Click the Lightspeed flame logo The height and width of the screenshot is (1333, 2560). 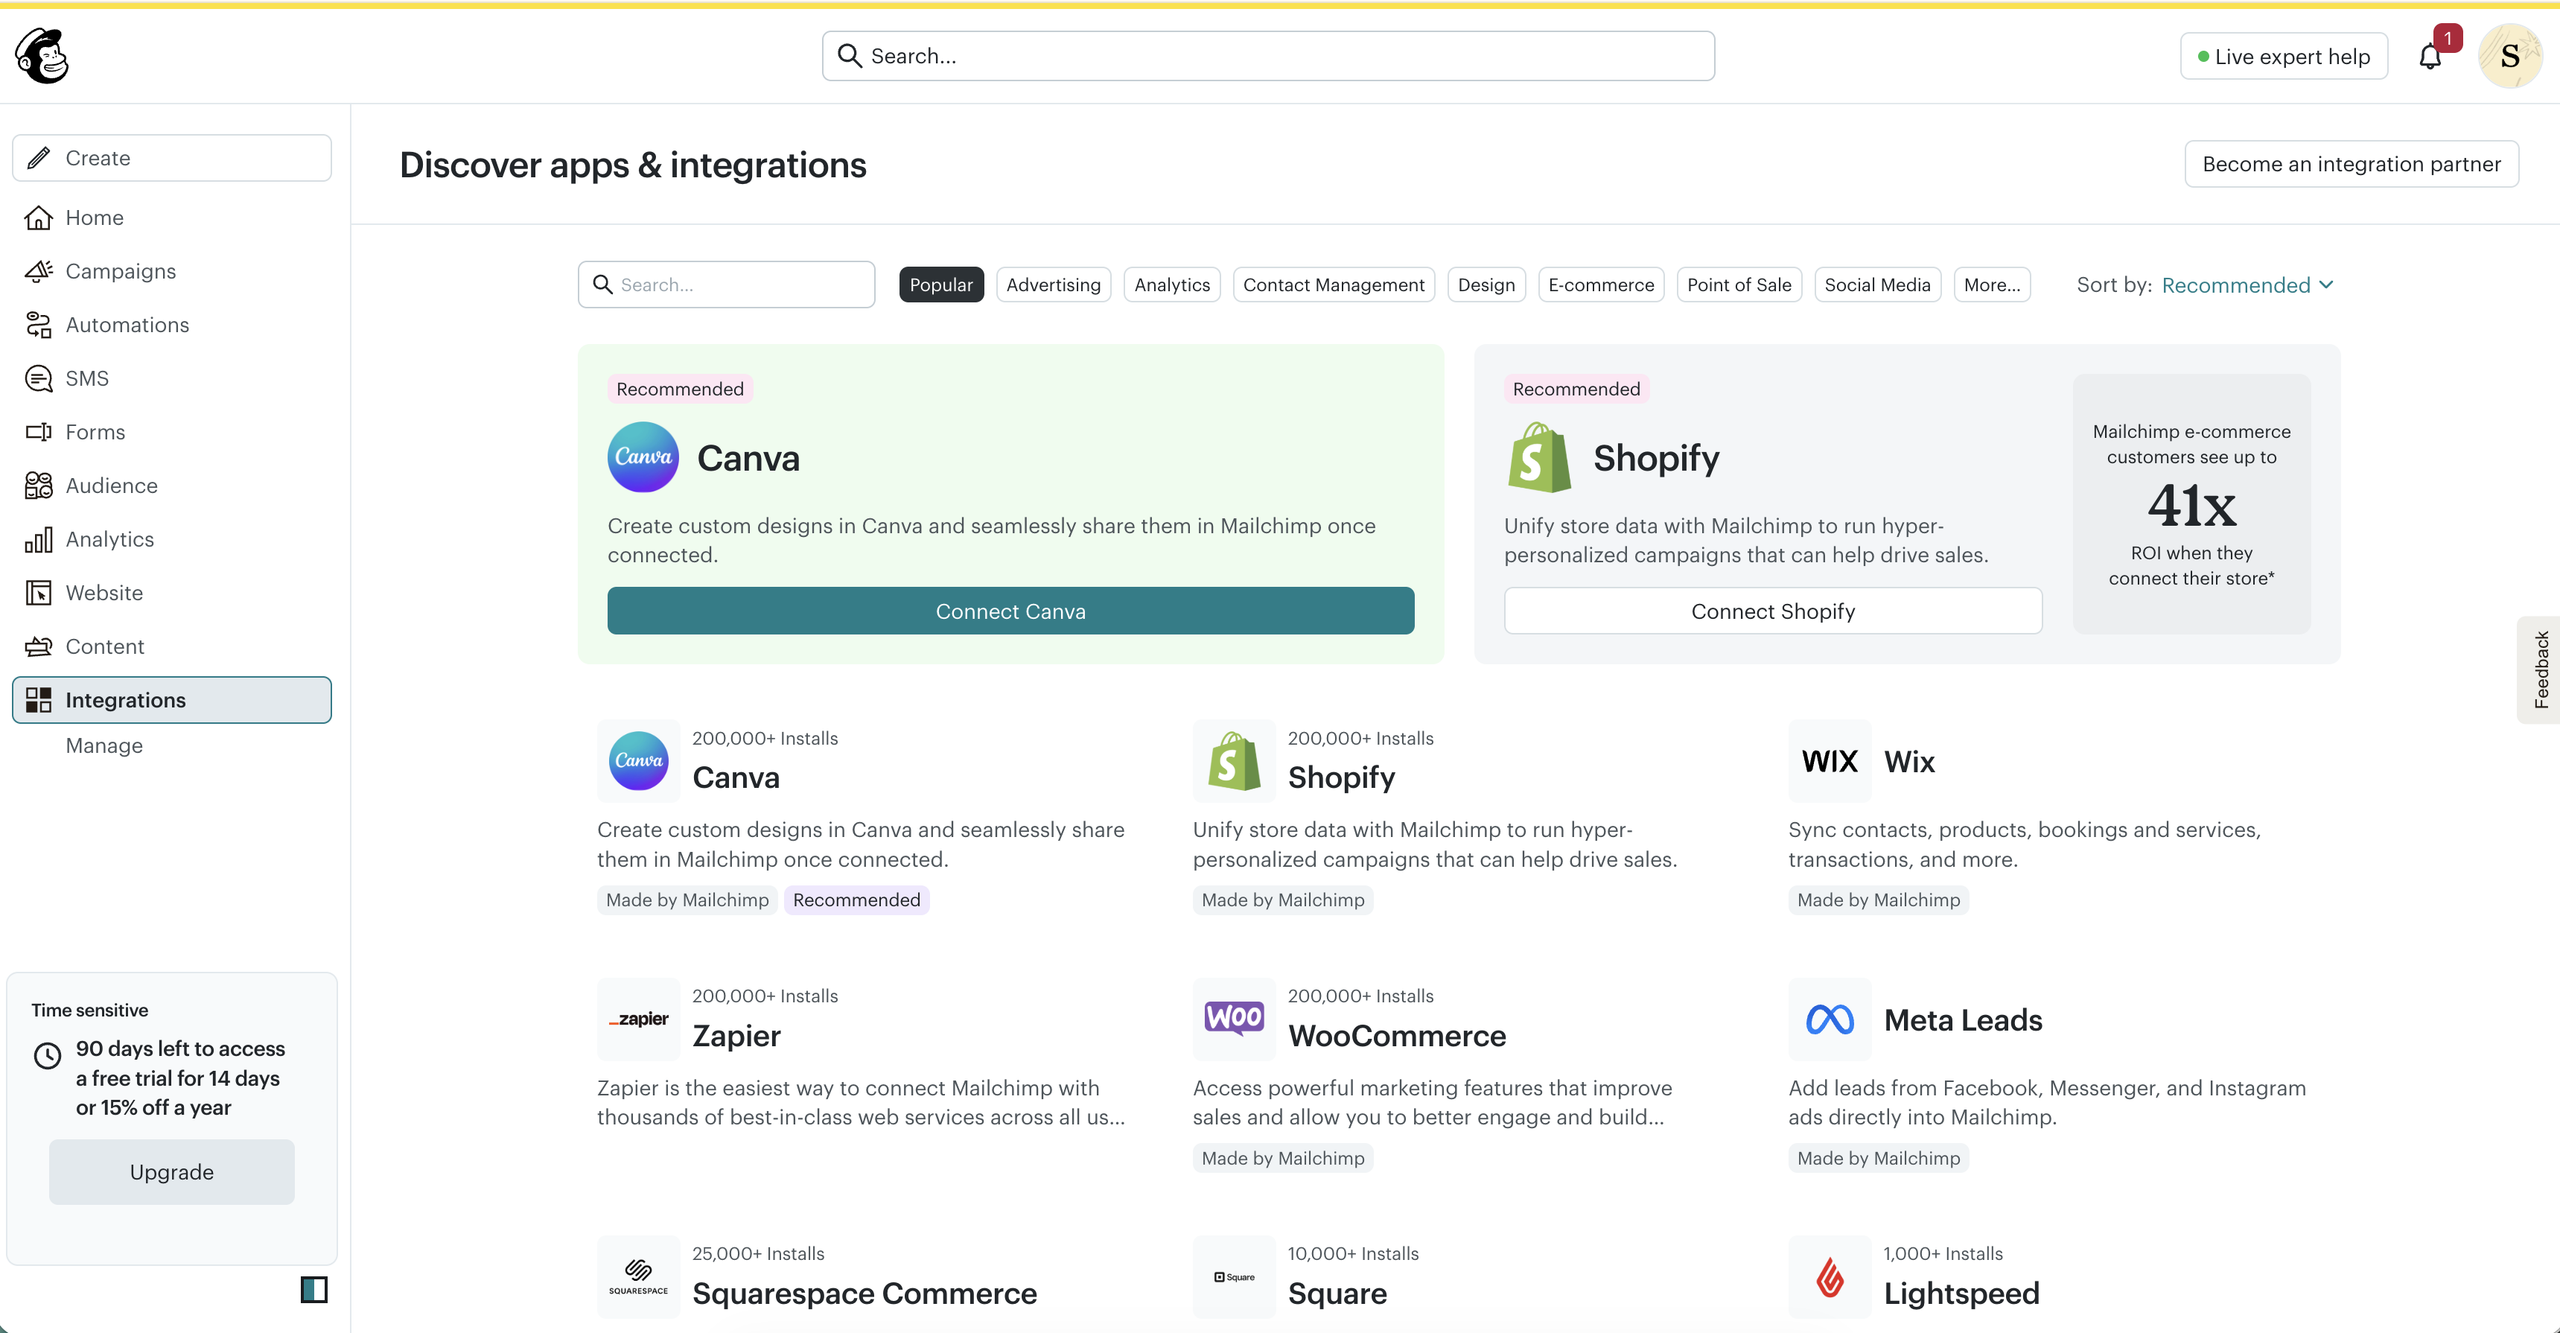(x=1830, y=1277)
